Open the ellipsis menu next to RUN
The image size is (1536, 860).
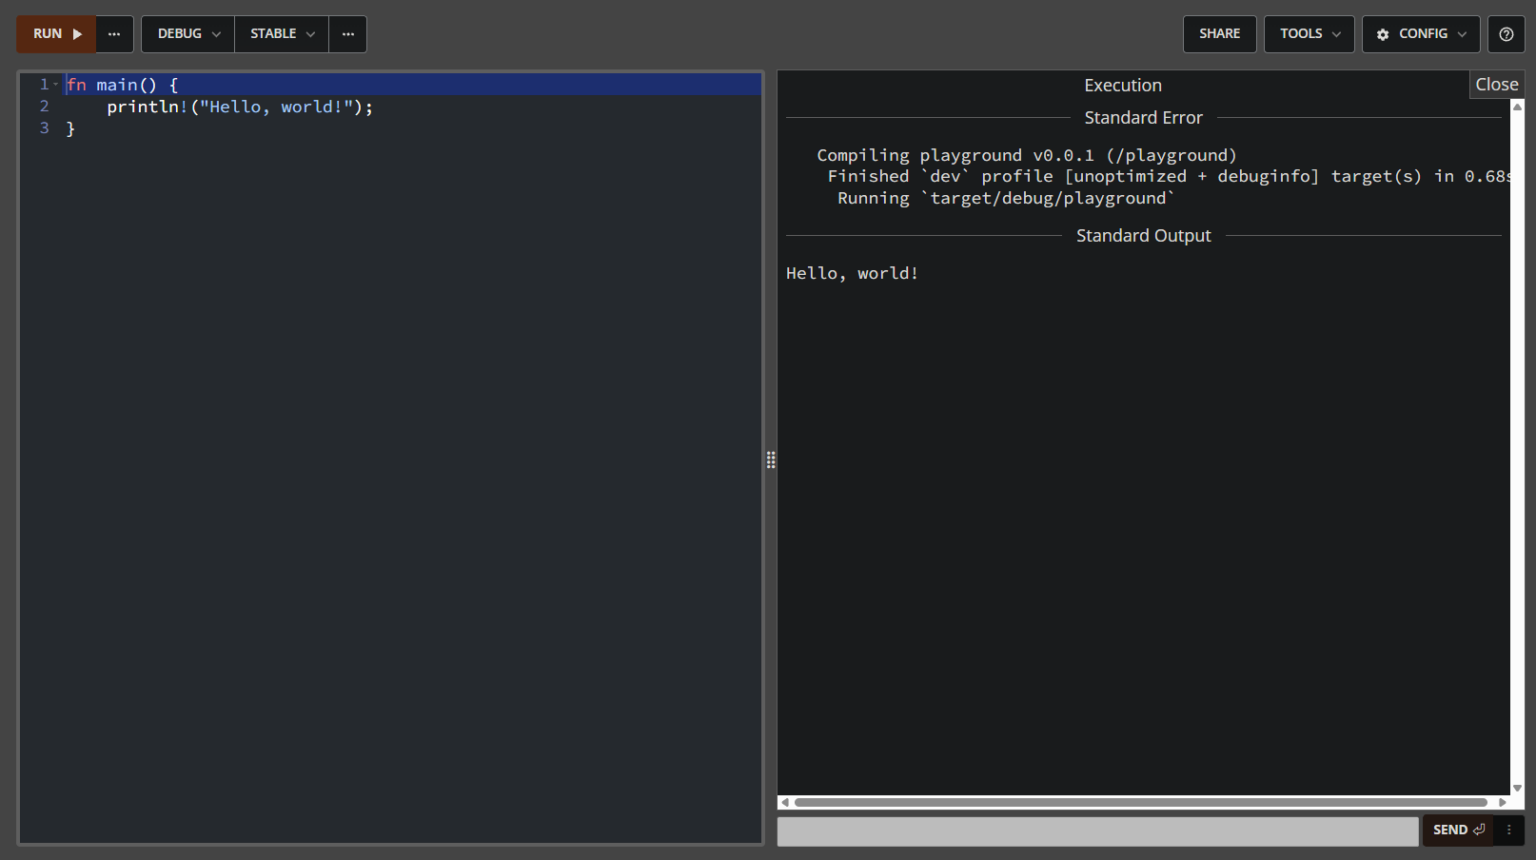tap(114, 34)
